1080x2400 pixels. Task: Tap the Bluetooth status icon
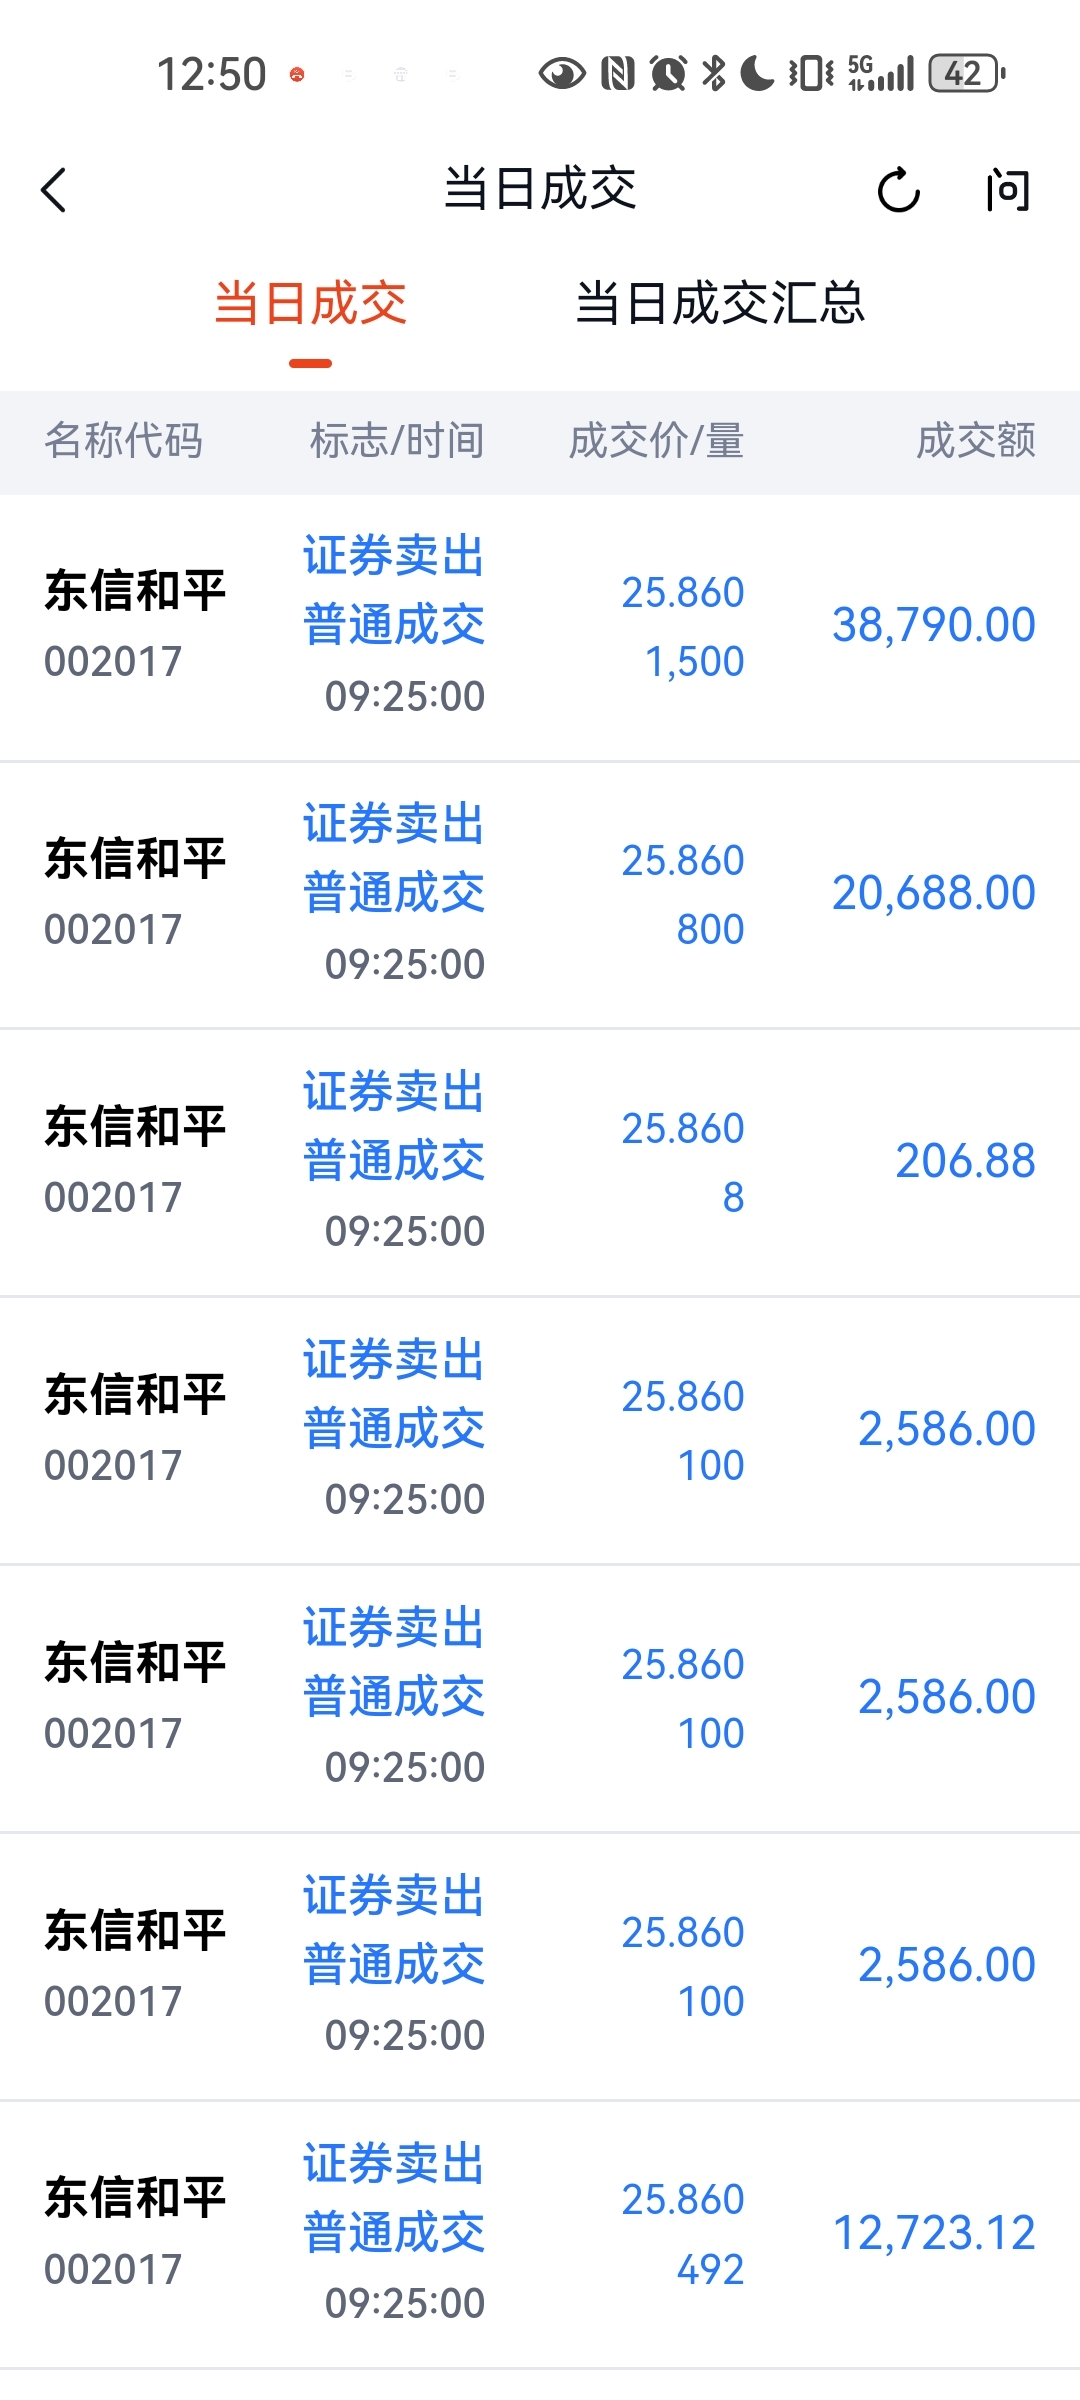pyautogui.click(x=714, y=73)
